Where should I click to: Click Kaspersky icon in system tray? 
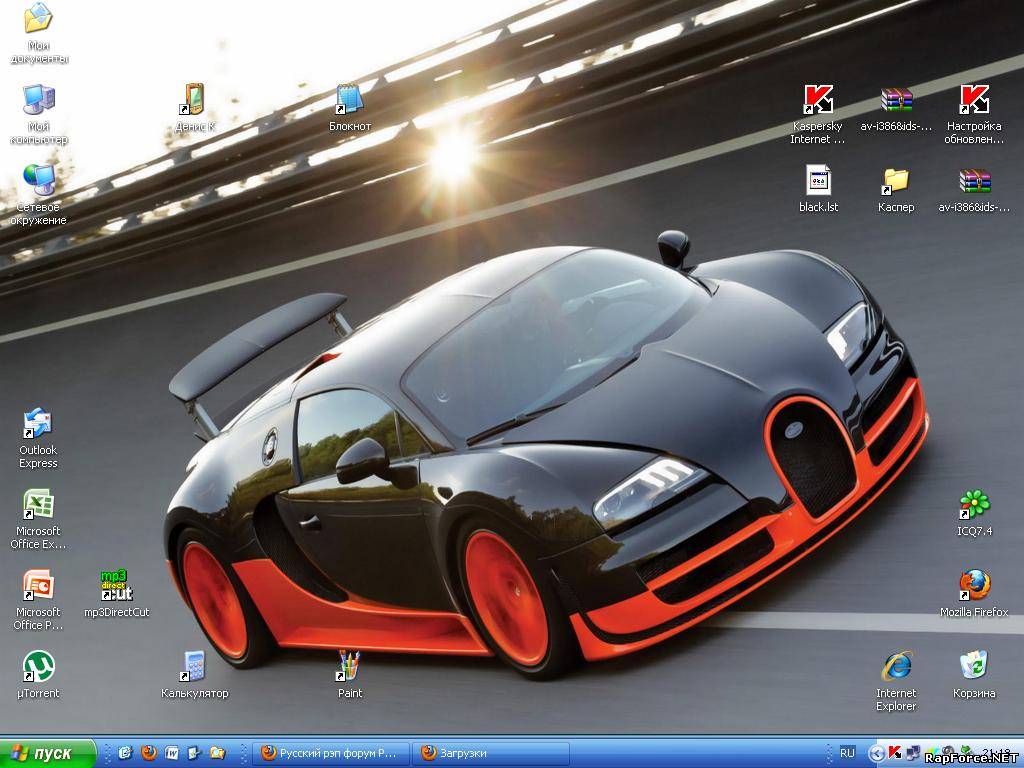point(895,752)
